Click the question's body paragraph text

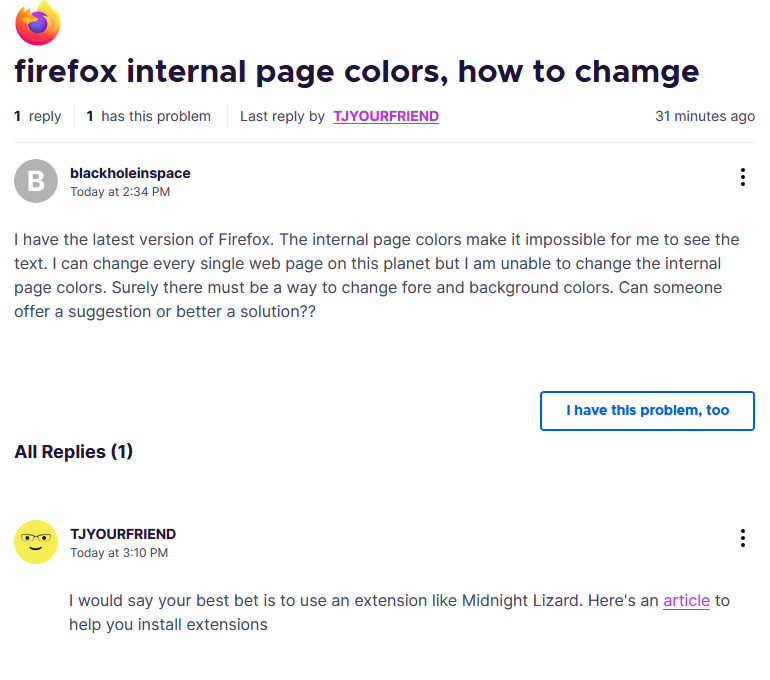(x=376, y=275)
